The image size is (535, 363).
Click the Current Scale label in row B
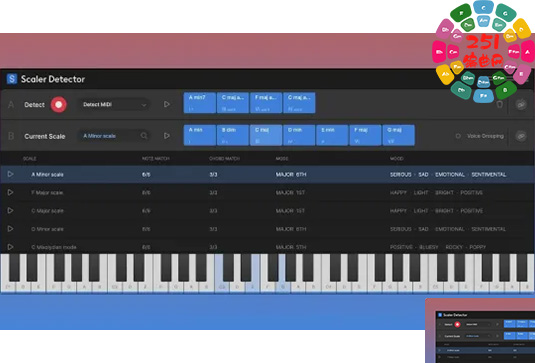[x=44, y=136]
